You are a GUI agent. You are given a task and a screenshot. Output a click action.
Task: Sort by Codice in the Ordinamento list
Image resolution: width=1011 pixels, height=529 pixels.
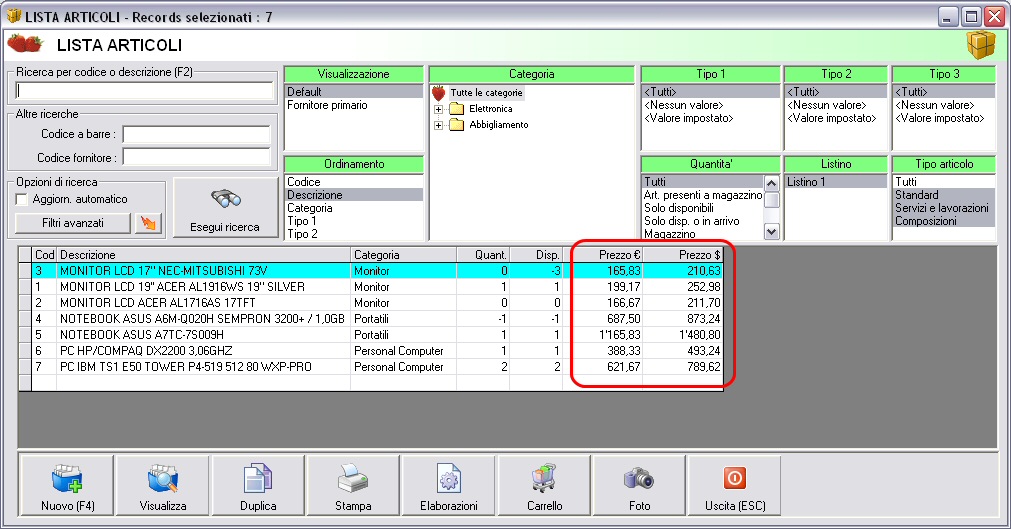click(x=354, y=182)
